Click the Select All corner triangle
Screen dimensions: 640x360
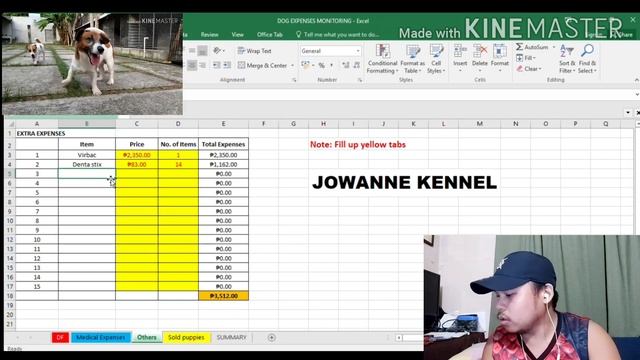tap(11, 124)
